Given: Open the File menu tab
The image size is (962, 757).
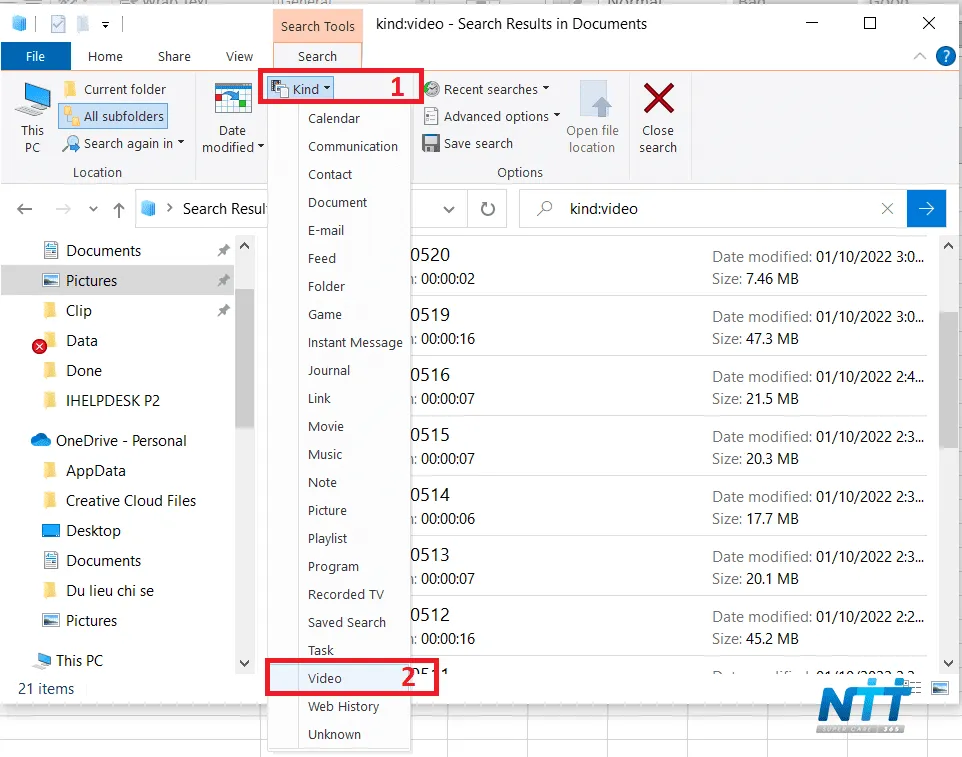Looking at the screenshot, I should [x=35, y=57].
